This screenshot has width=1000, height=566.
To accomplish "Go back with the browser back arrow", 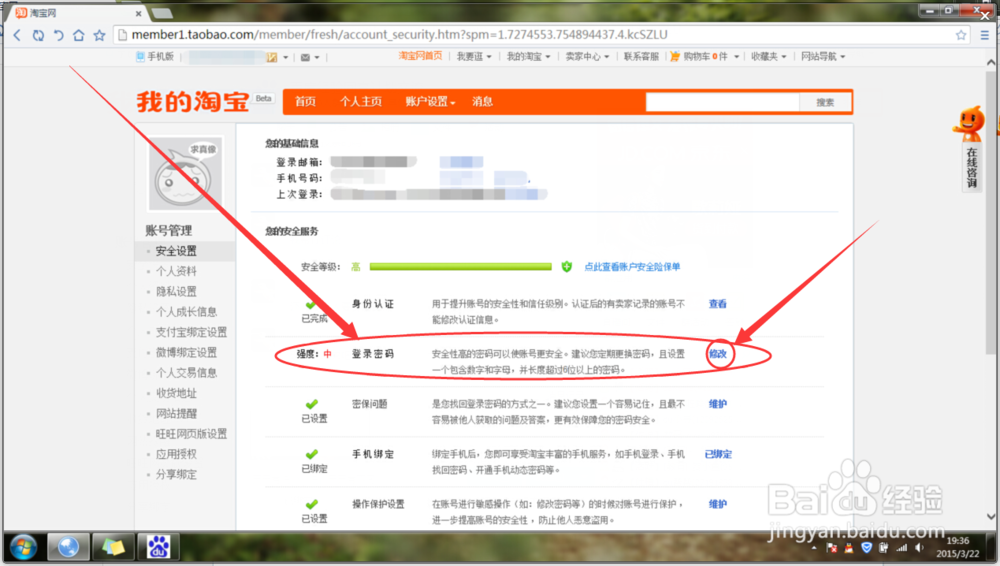I will (x=17, y=35).
